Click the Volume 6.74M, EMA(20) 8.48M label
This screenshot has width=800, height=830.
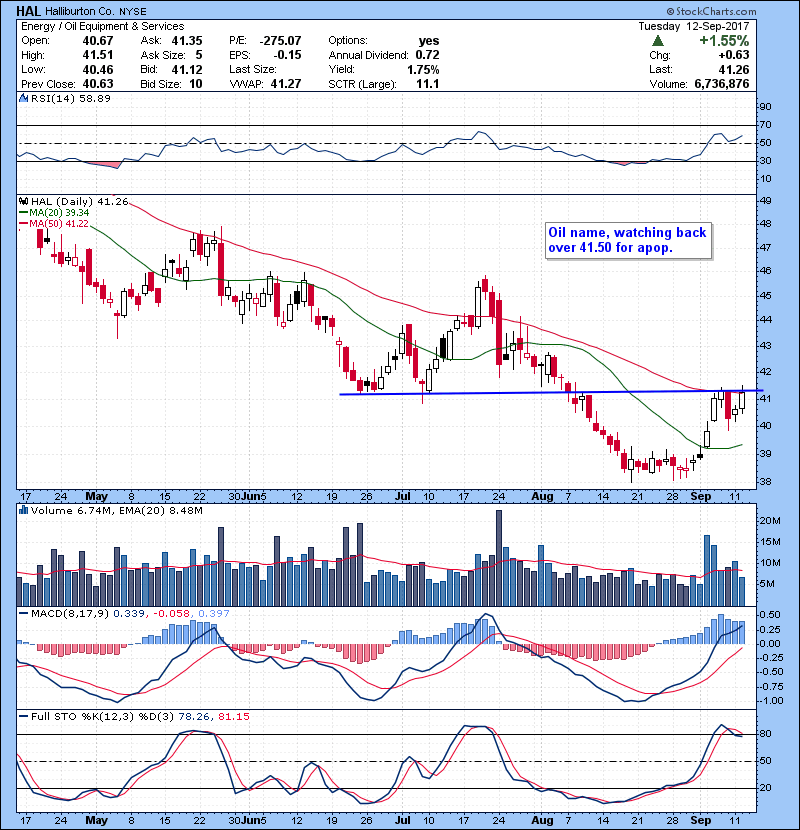(x=116, y=511)
